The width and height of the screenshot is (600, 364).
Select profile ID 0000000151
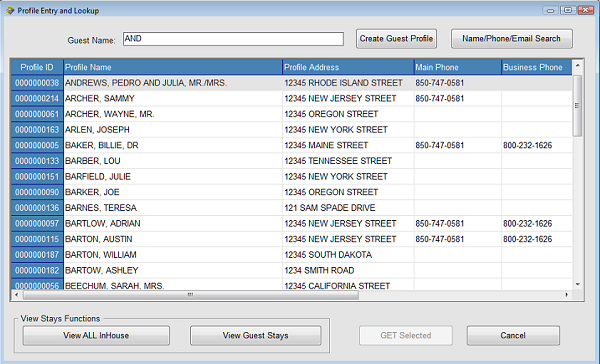(x=37, y=177)
